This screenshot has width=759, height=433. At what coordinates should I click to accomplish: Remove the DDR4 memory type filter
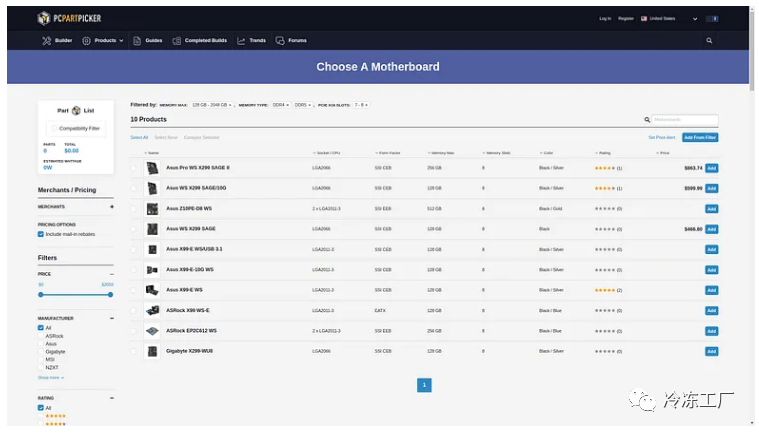point(287,105)
